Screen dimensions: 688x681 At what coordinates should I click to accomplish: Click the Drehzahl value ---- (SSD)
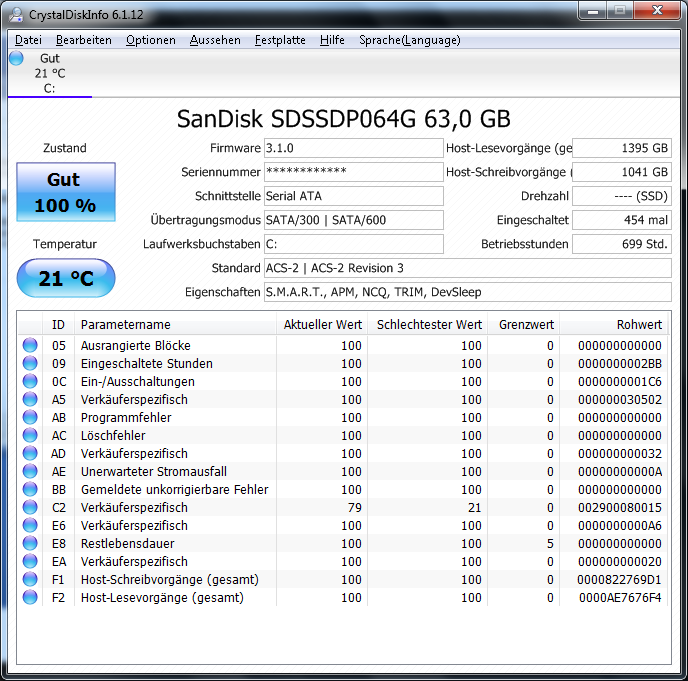(622, 196)
